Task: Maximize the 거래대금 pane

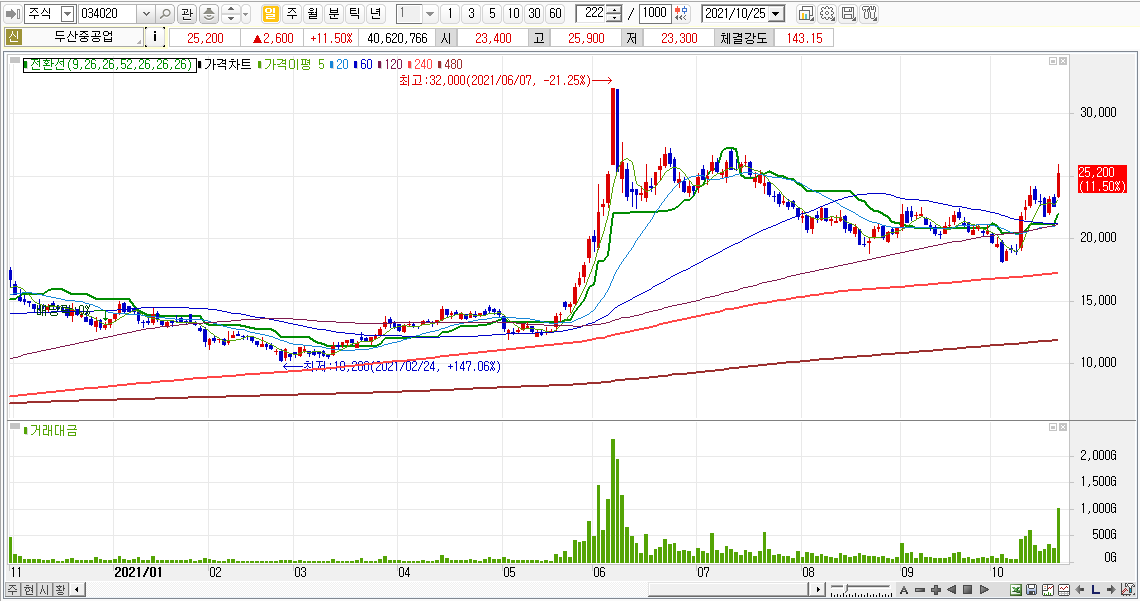Action: pyautogui.click(x=1053, y=427)
